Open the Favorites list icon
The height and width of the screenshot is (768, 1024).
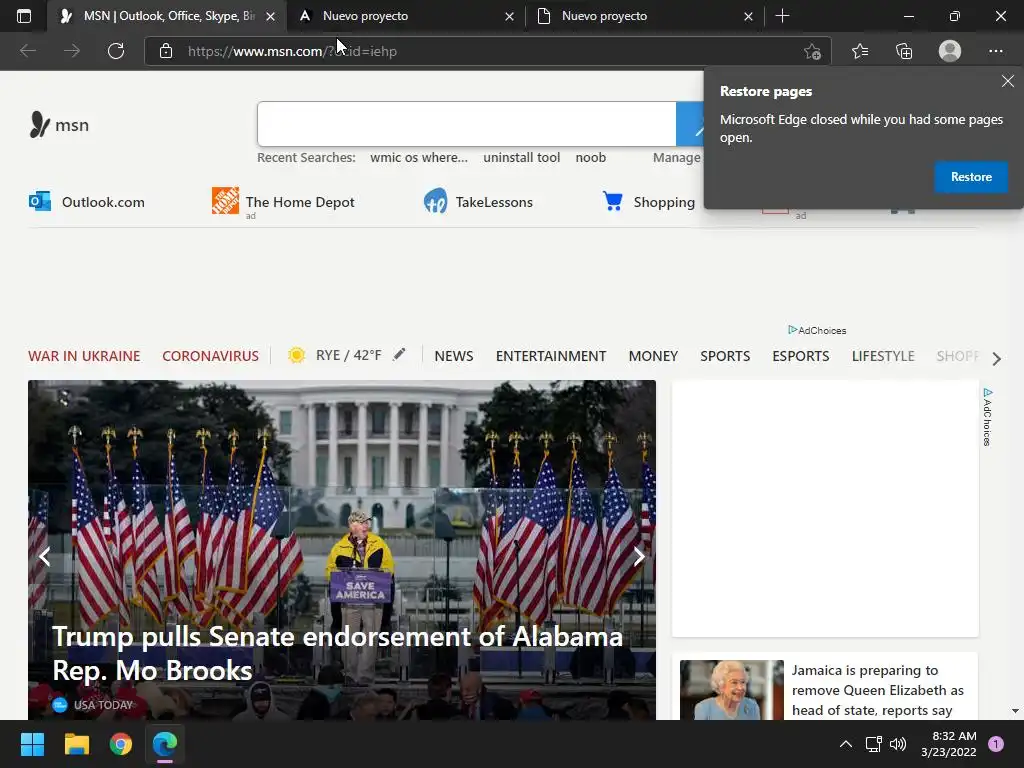[860, 51]
